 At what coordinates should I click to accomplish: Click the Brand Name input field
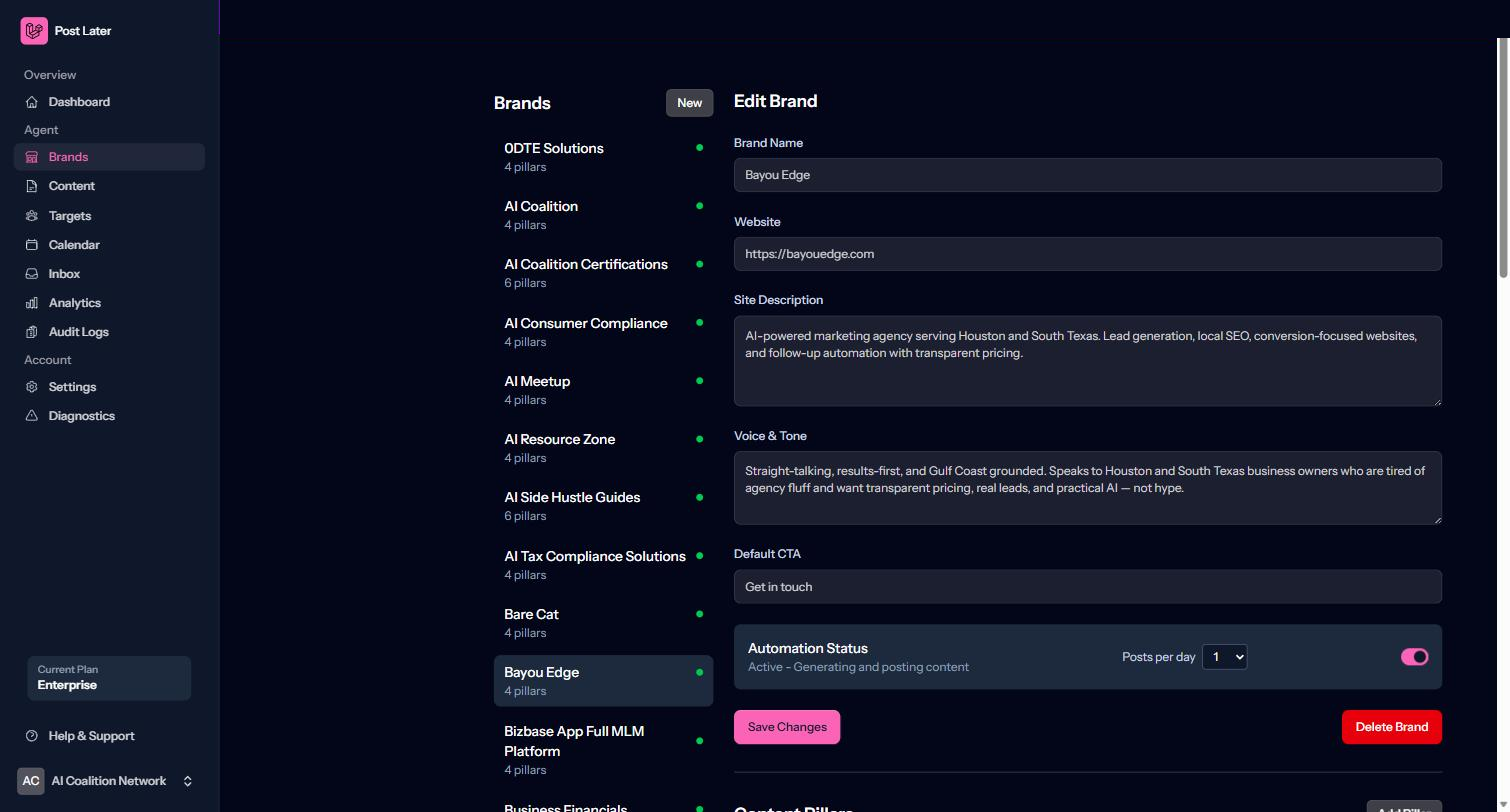pos(1087,175)
